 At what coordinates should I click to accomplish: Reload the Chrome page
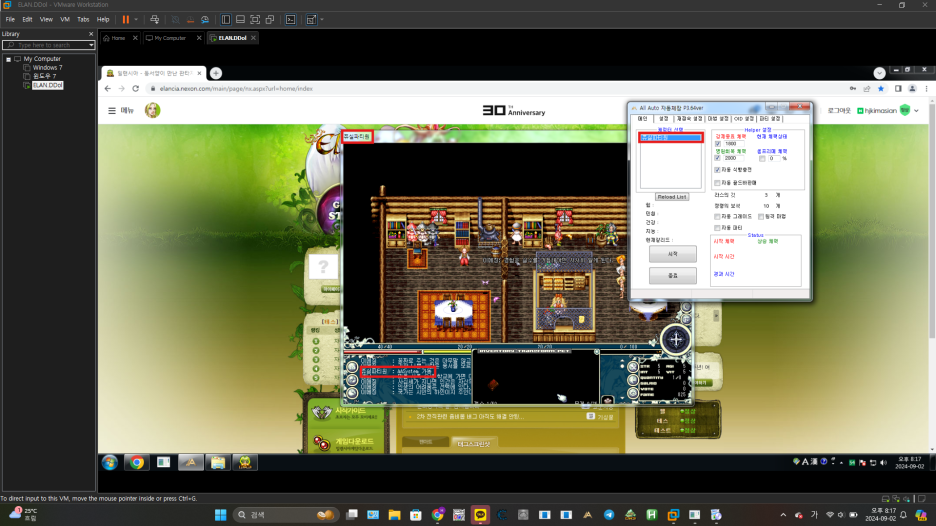click(136, 88)
